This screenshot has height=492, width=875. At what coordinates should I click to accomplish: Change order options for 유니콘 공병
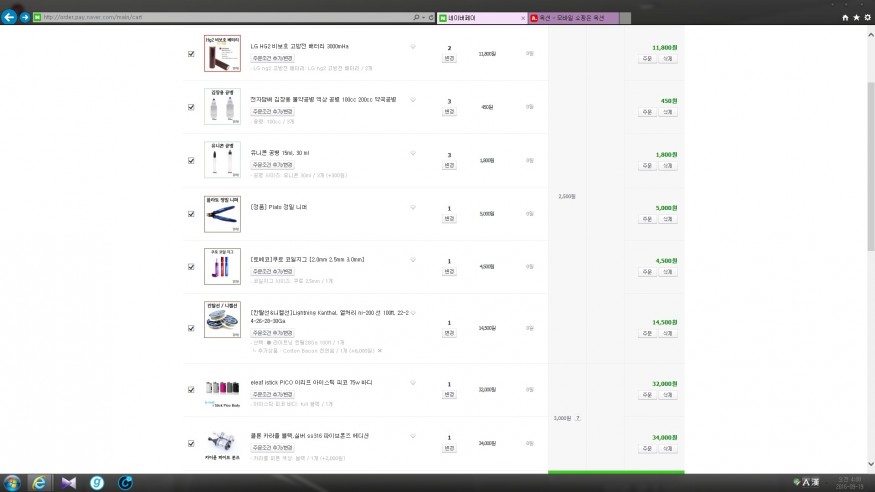tap(272, 165)
